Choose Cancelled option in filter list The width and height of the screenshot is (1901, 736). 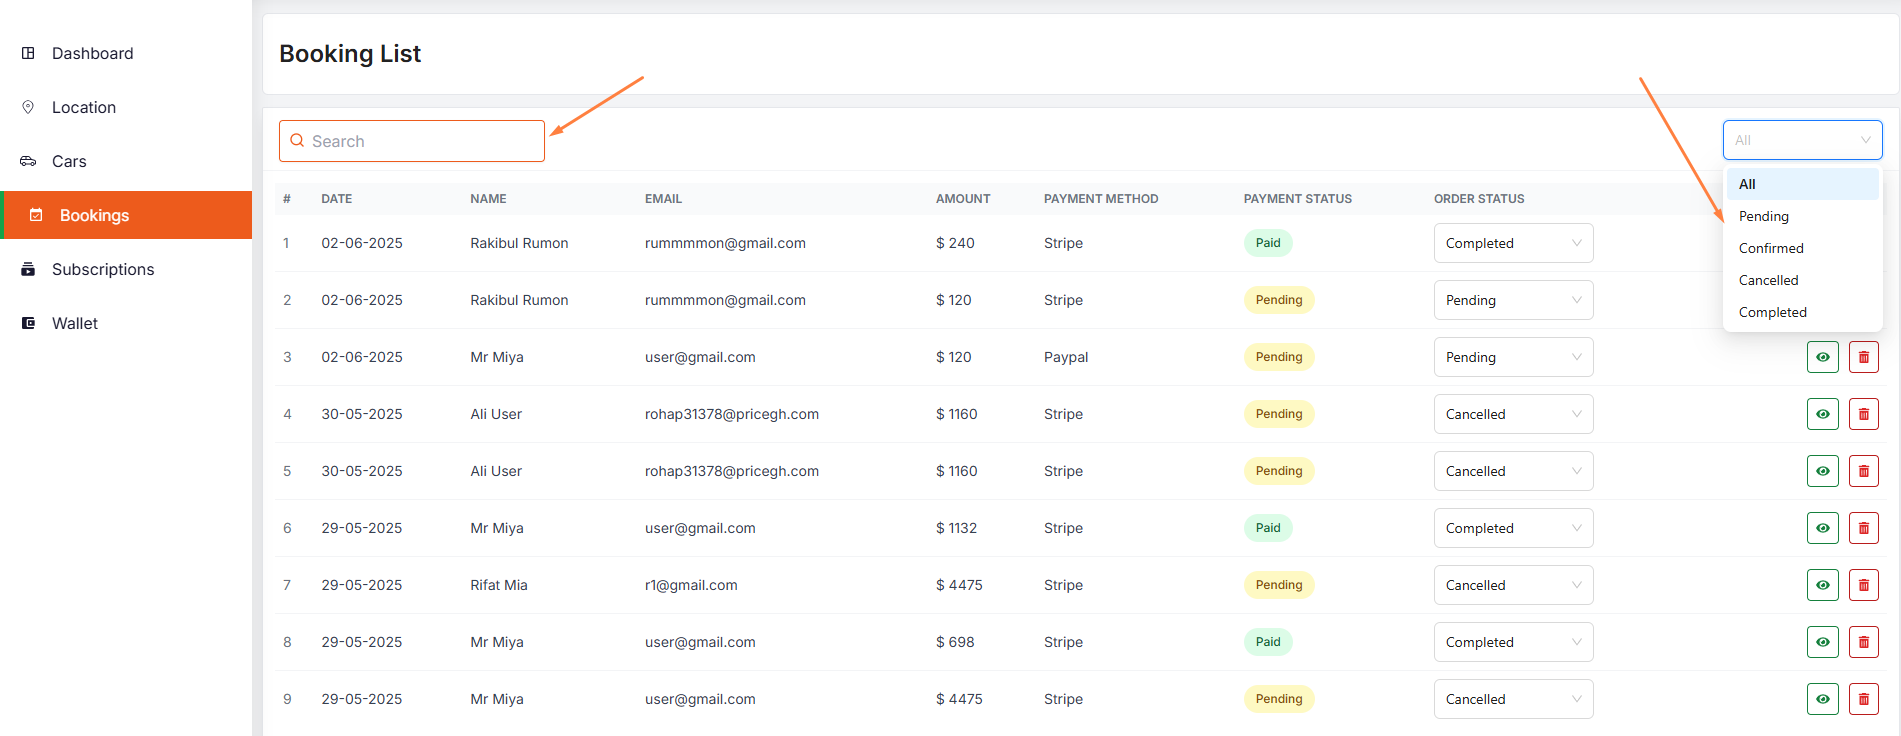pos(1768,280)
